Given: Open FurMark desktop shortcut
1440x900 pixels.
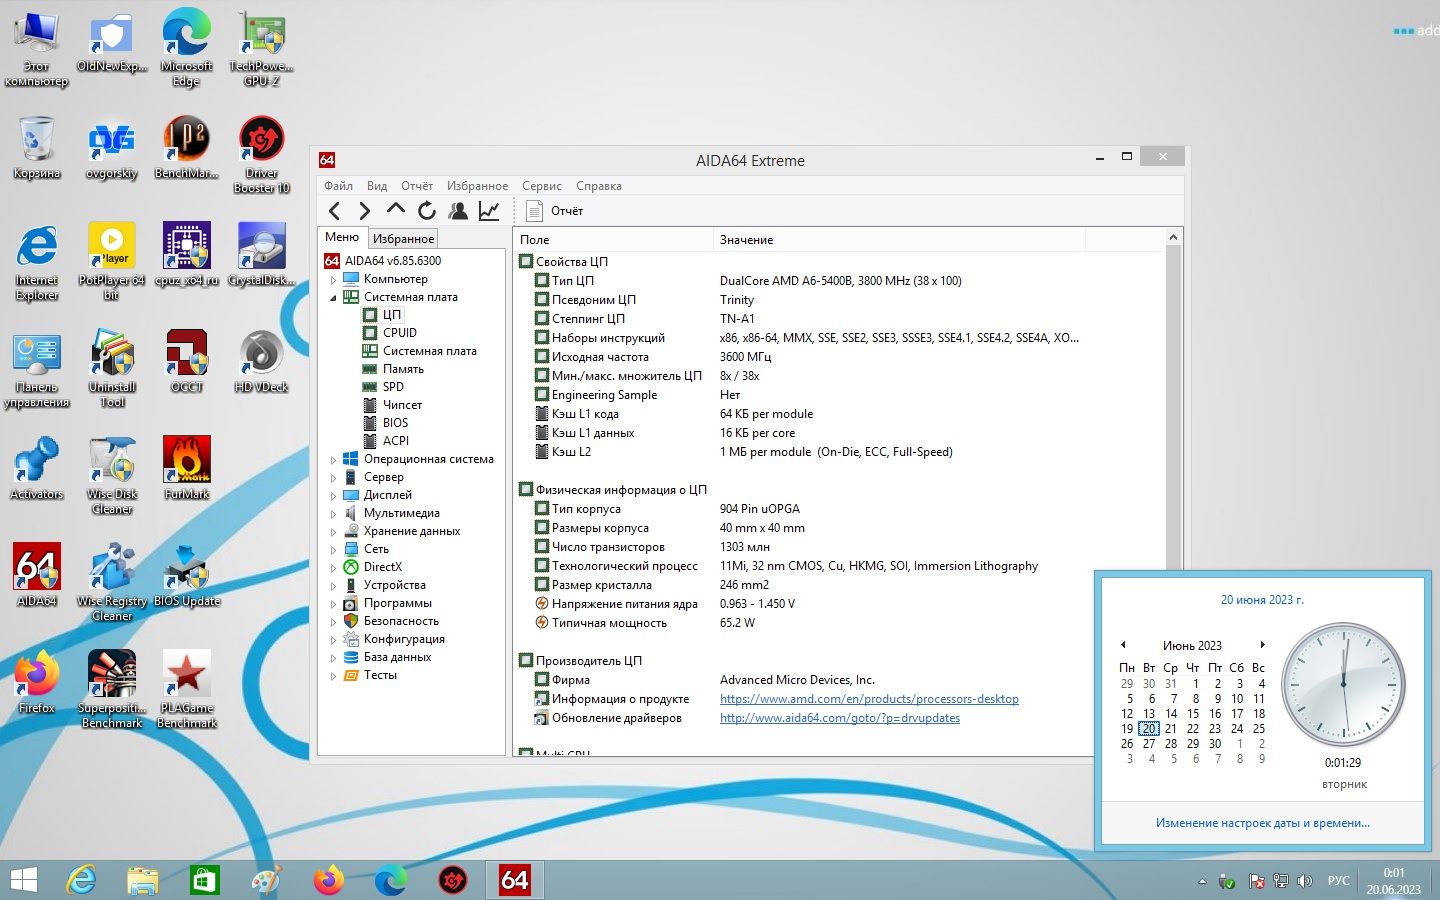Looking at the screenshot, I should 187,468.
